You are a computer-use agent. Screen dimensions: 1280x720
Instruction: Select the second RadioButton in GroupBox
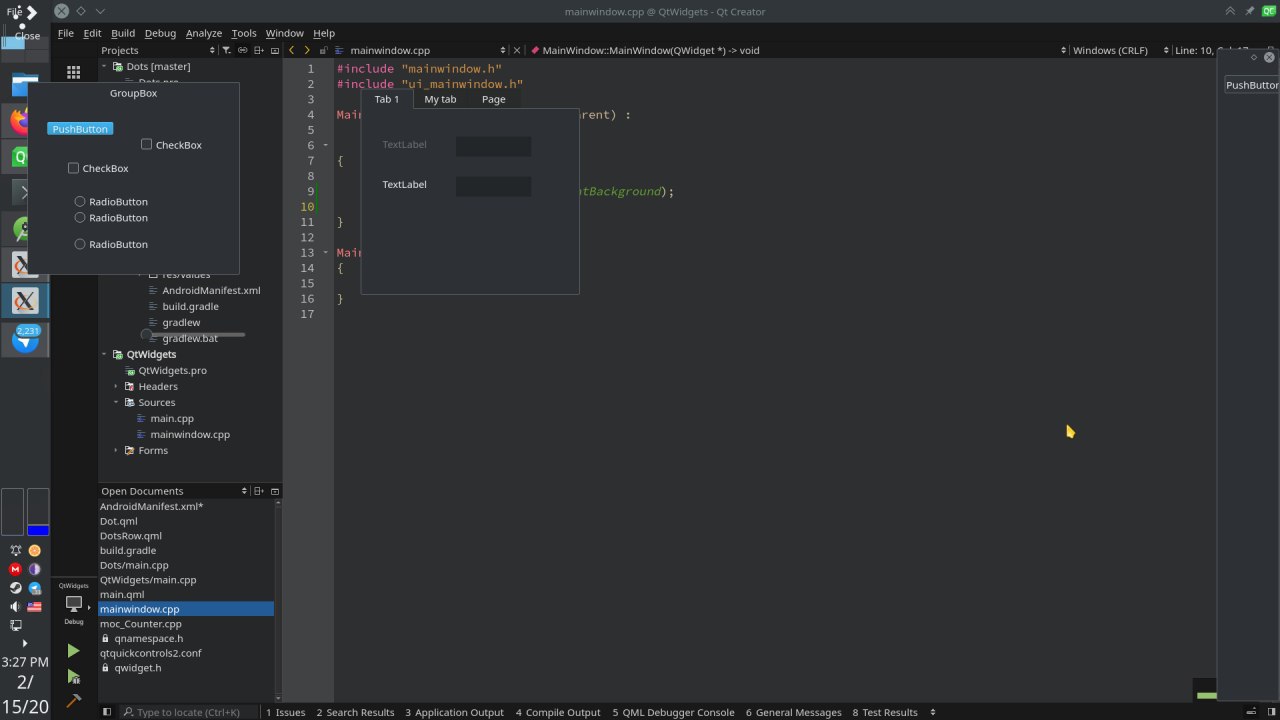click(x=80, y=217)
